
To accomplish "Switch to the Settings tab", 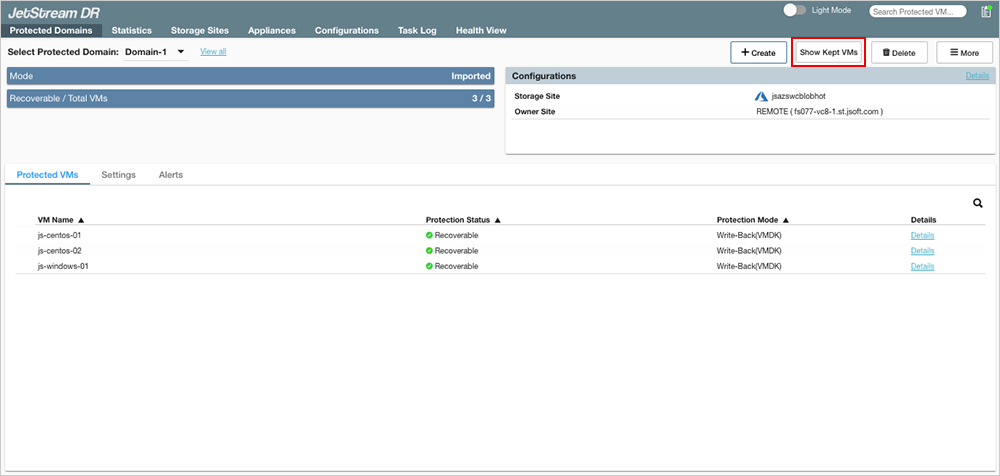I will pos(118,175).
